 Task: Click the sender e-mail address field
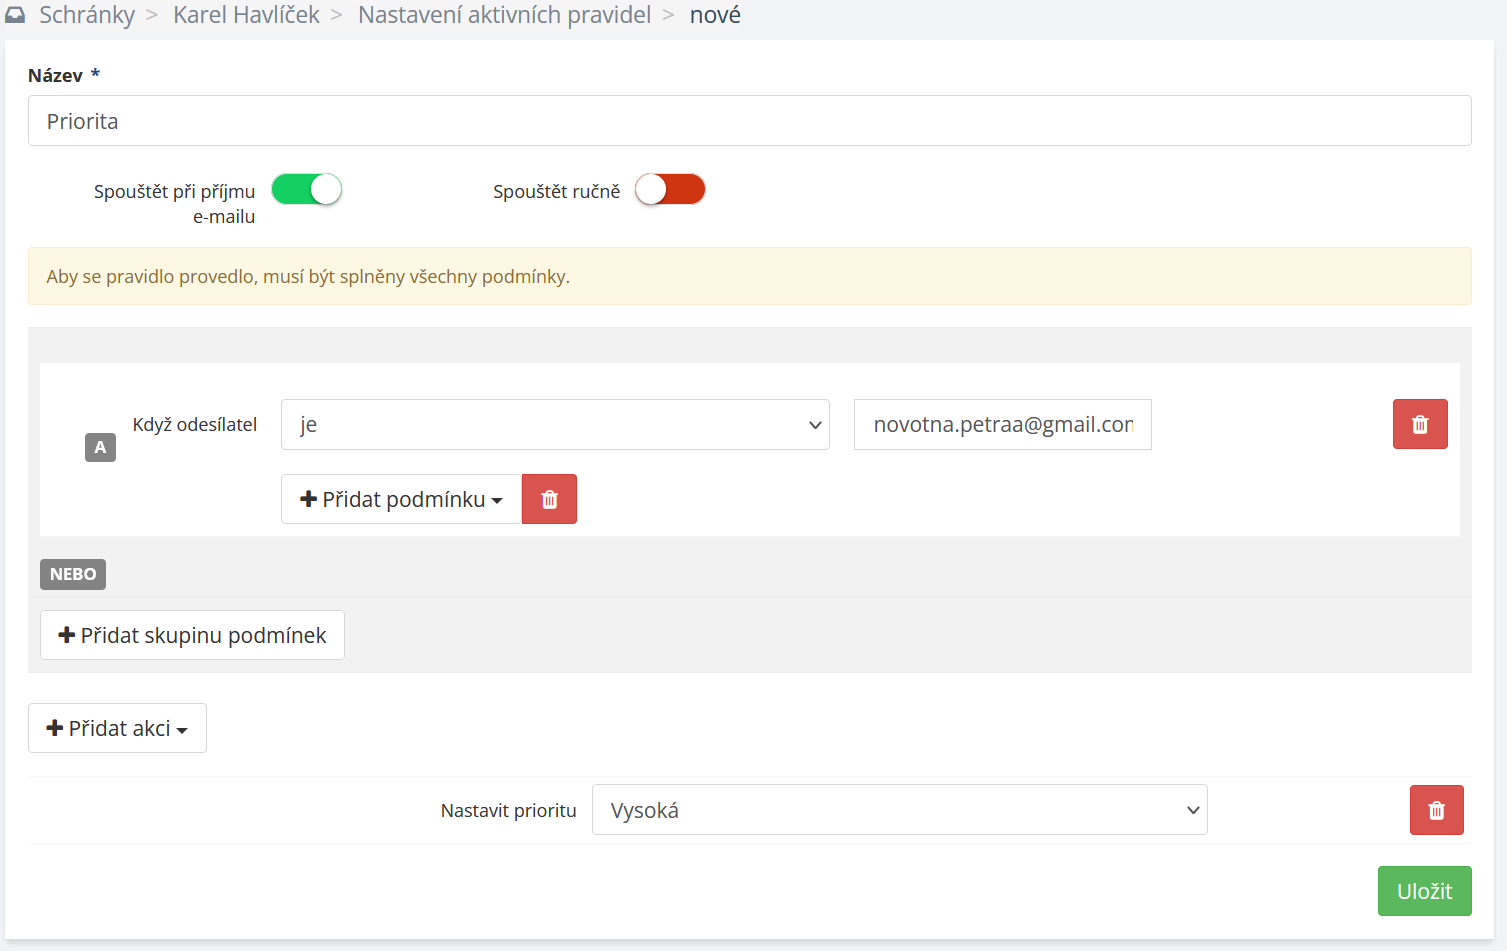coord(1002,425)
